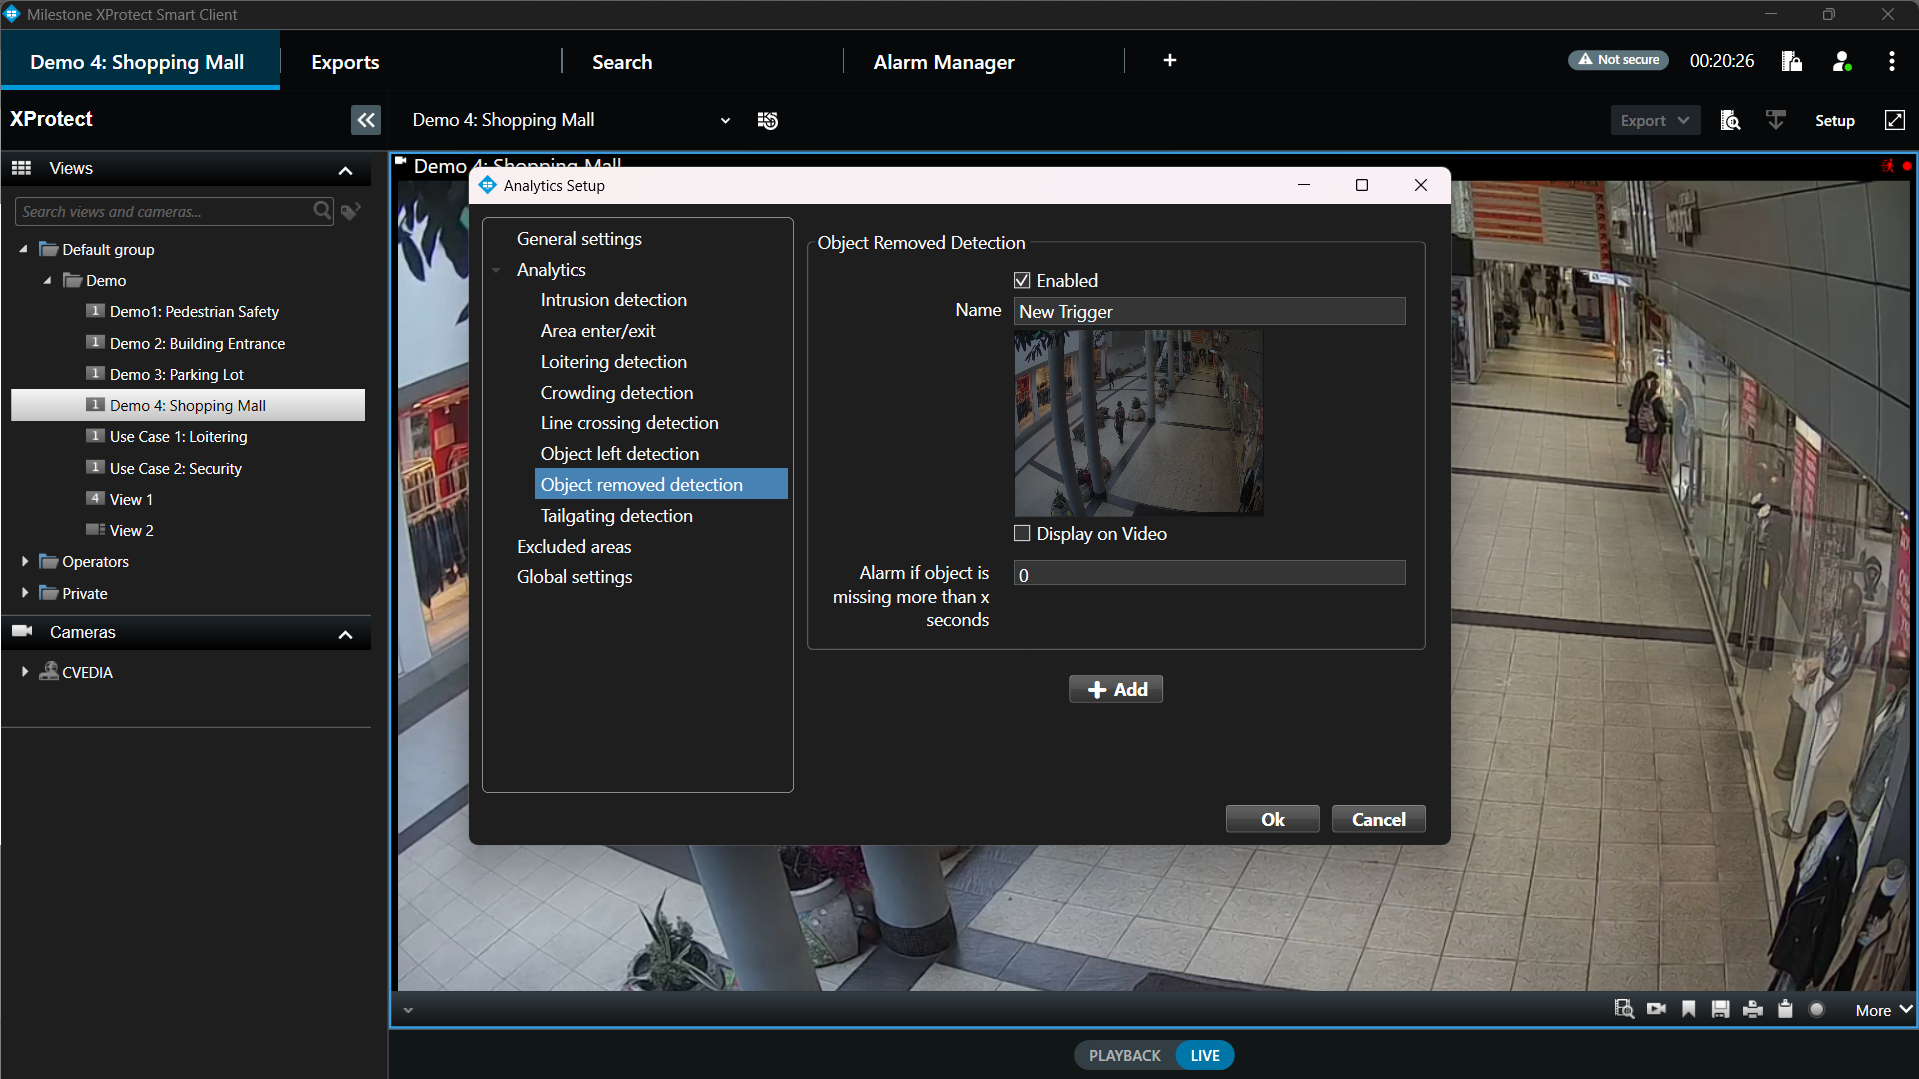Image resolution: width=1919 pixels, height=1079 pixels.
Task: Select Line crossing detection
Action: pos(629,423)
